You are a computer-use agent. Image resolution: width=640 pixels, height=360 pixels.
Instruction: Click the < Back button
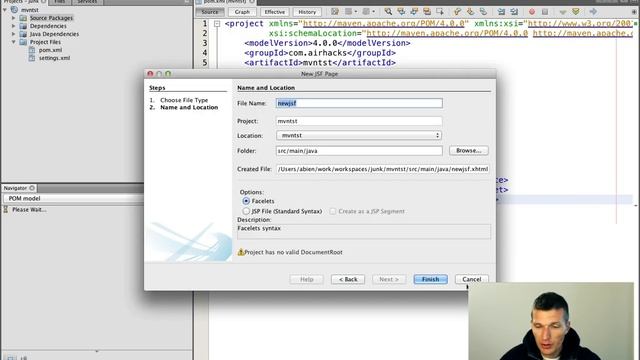pos(348,279)
